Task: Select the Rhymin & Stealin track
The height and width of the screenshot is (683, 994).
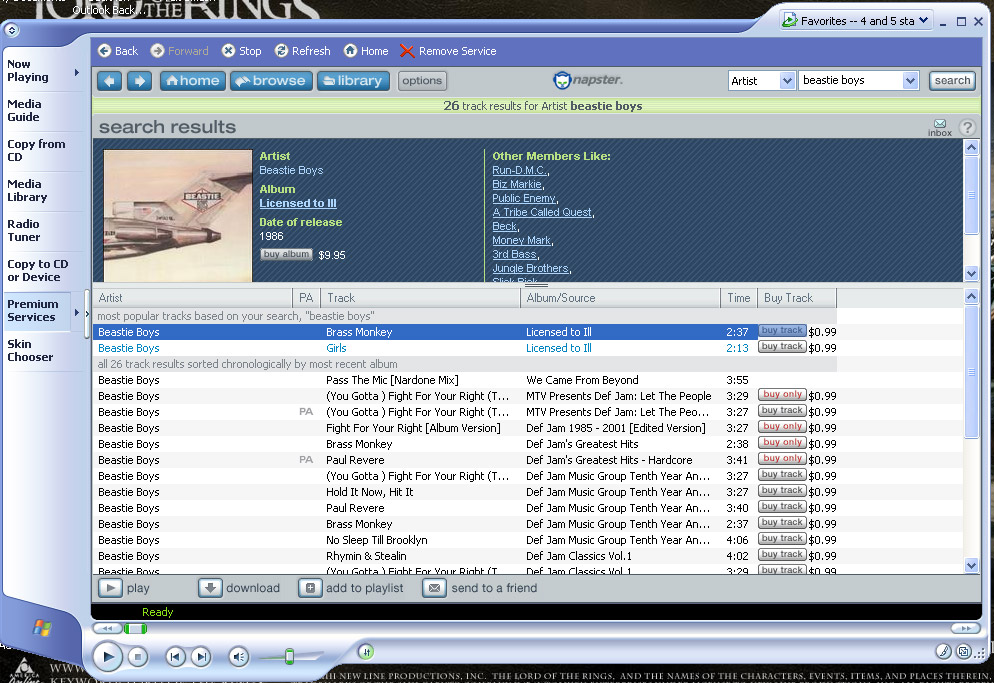Action: click(465, 556)
